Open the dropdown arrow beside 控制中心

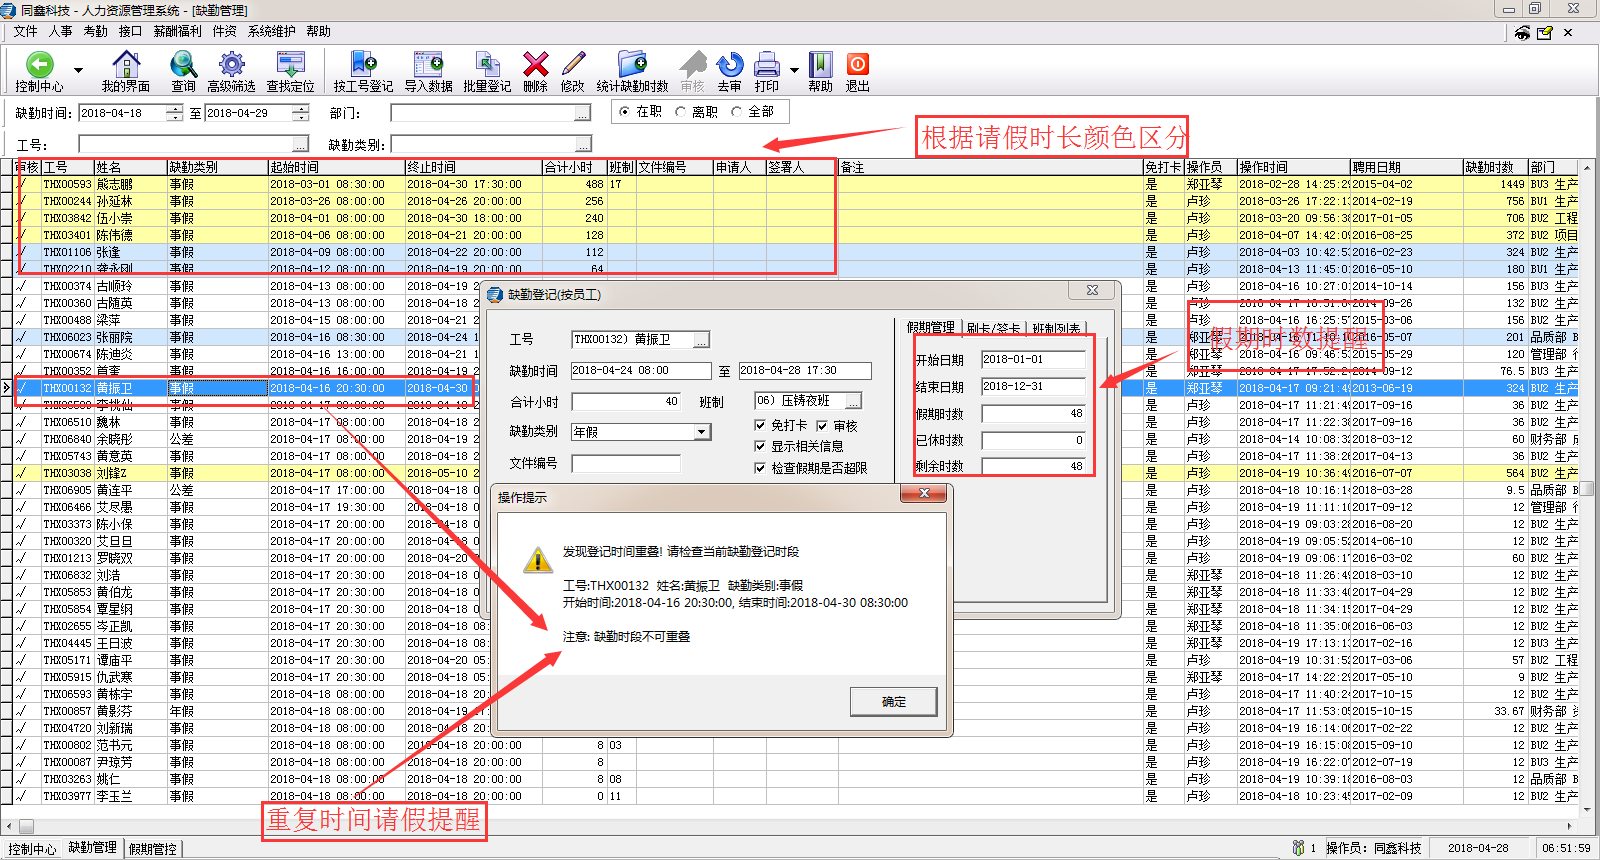(x=78, y=71)
